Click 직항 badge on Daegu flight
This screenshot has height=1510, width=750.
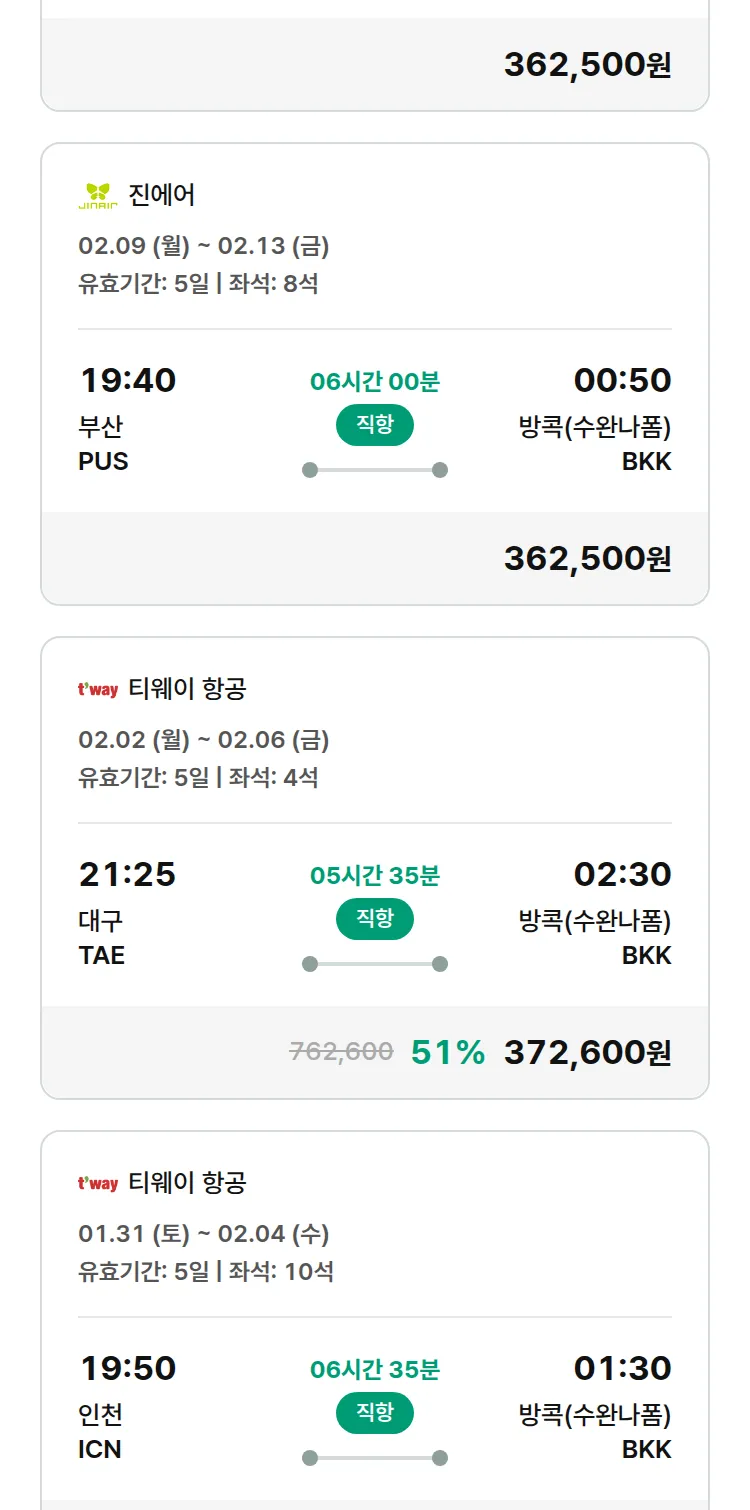[x=374, y=919]
